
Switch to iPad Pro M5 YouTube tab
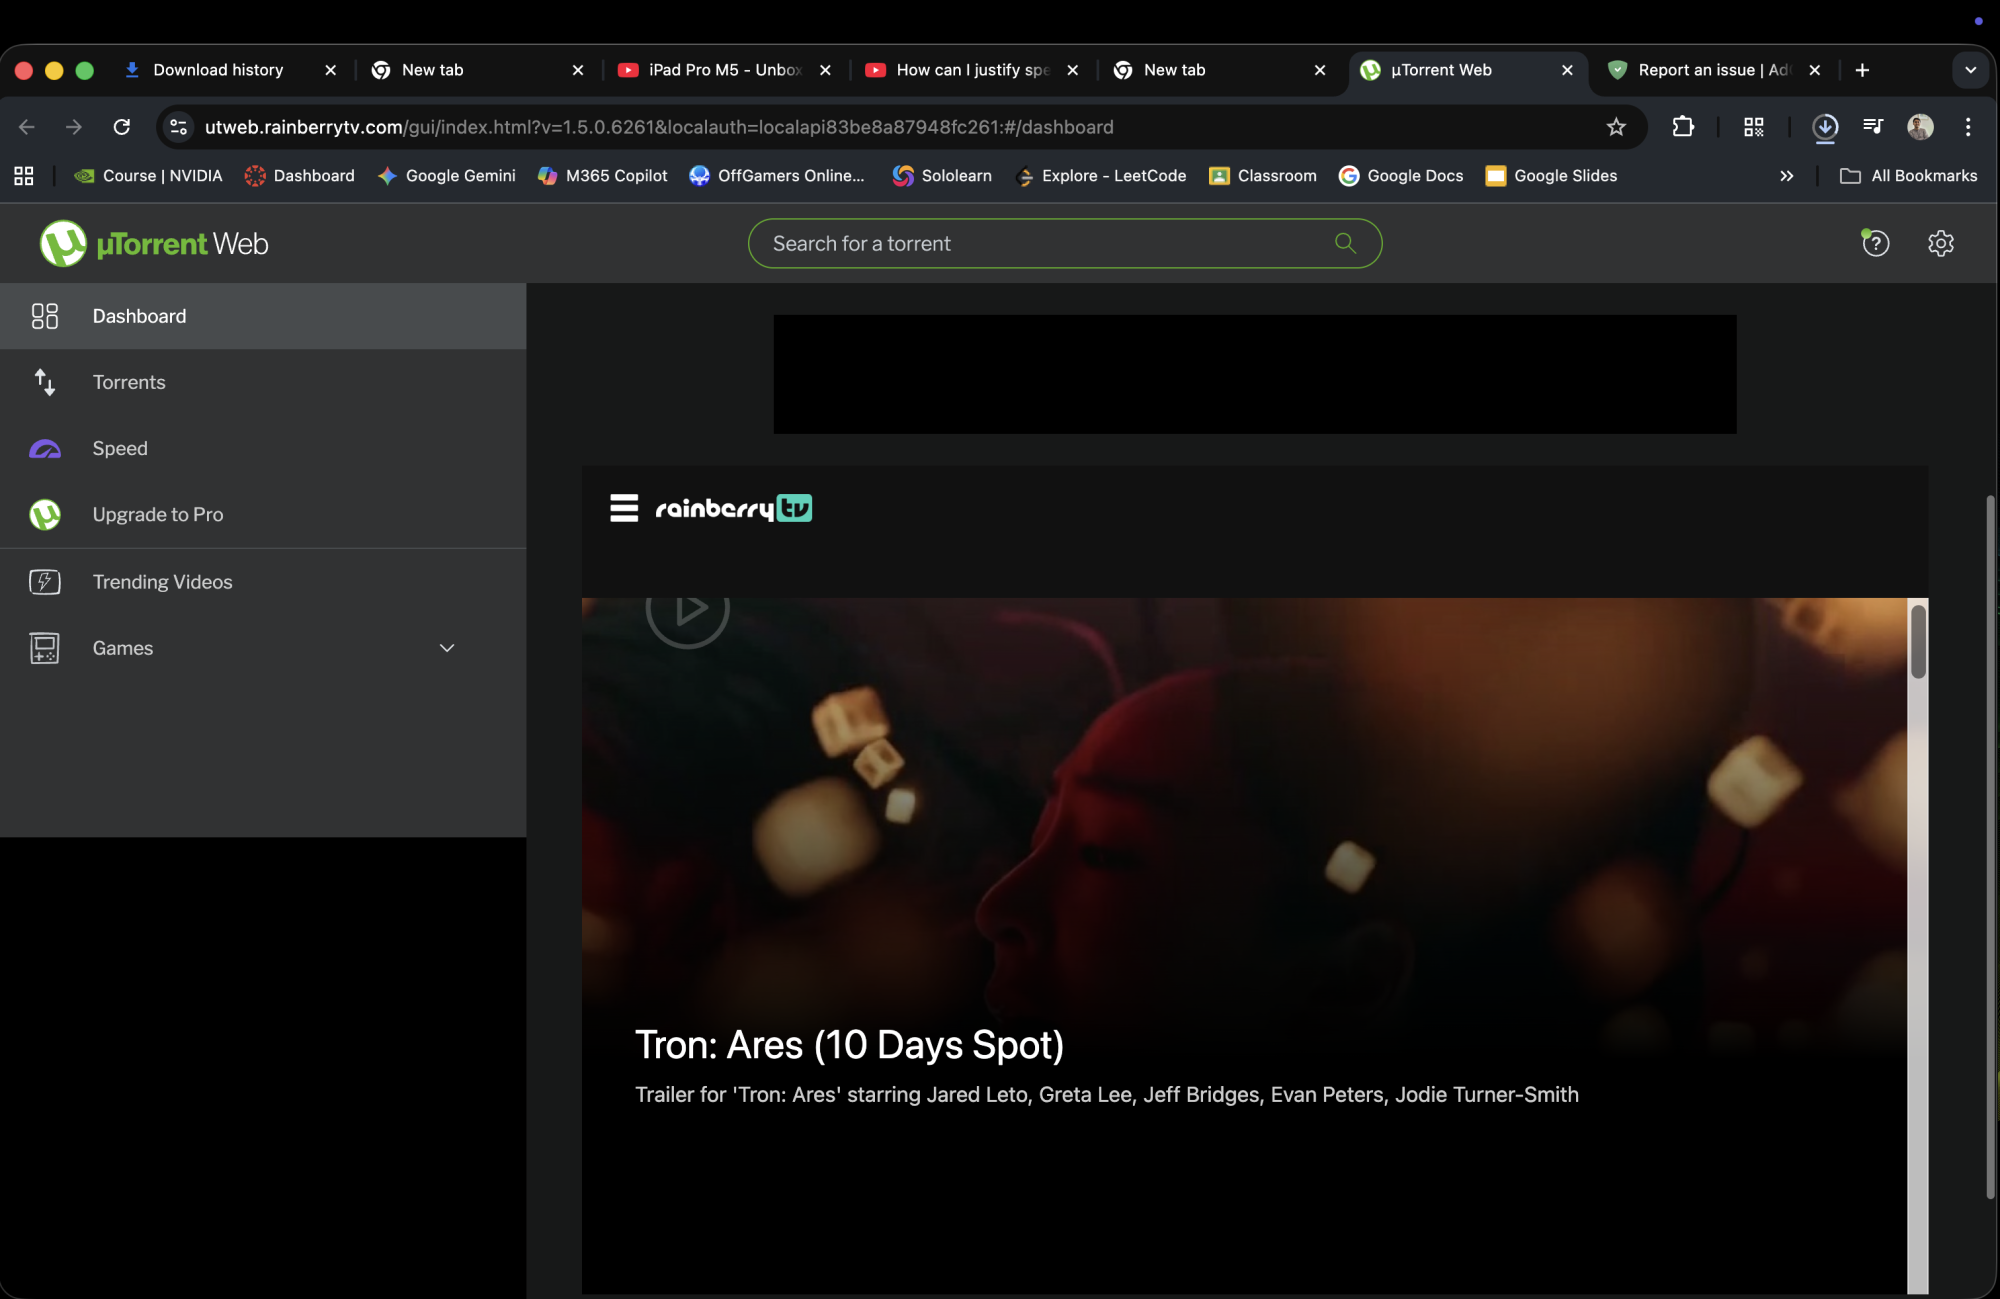pos(723,70)
